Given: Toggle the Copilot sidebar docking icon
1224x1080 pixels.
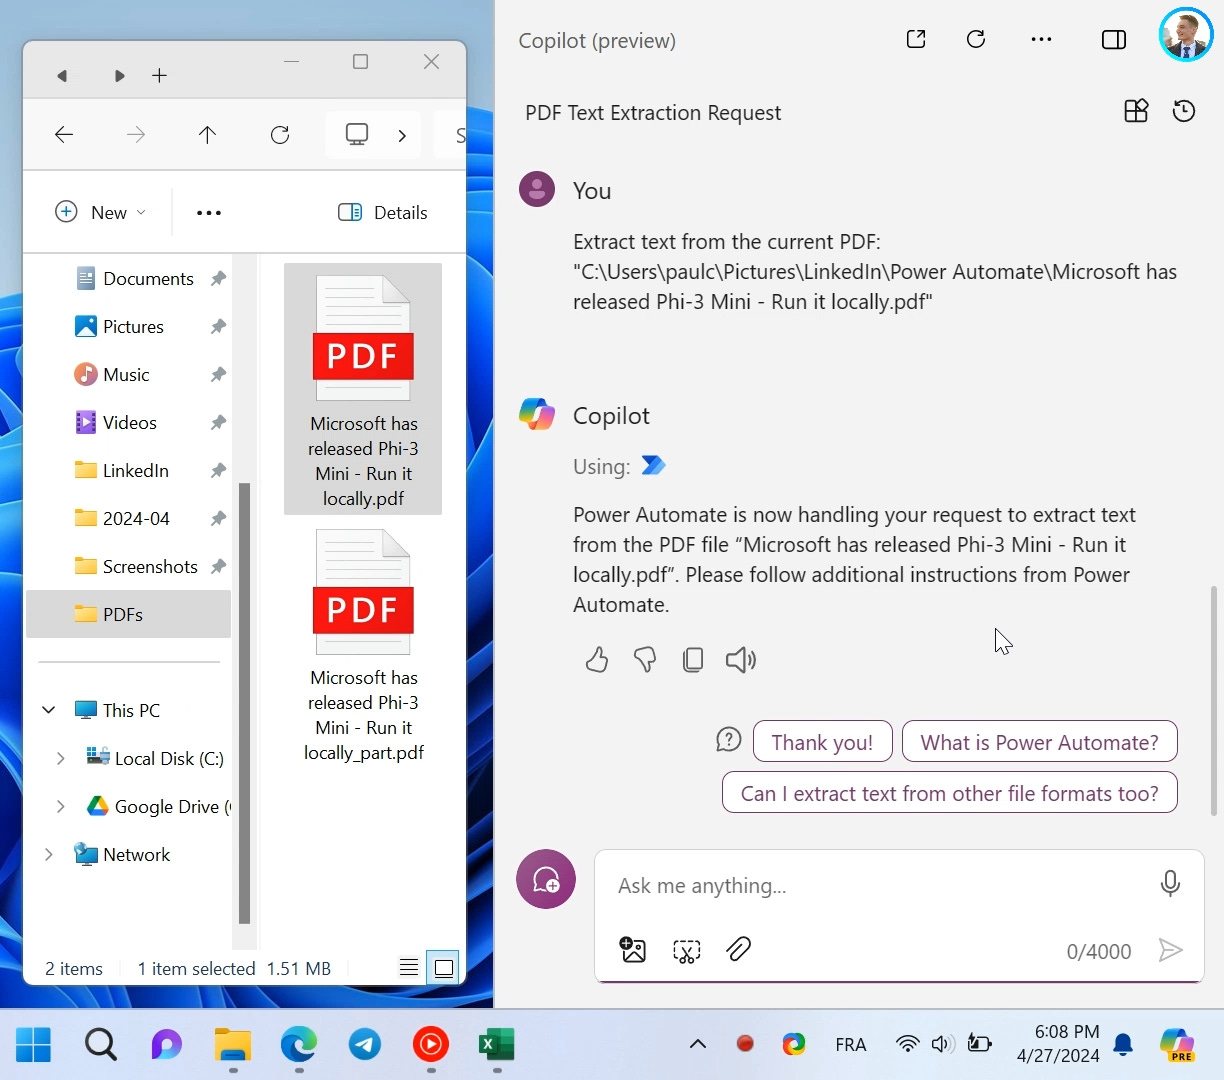Looking at the screenshot, I should pyautogui.click(x=1113, y=39).
